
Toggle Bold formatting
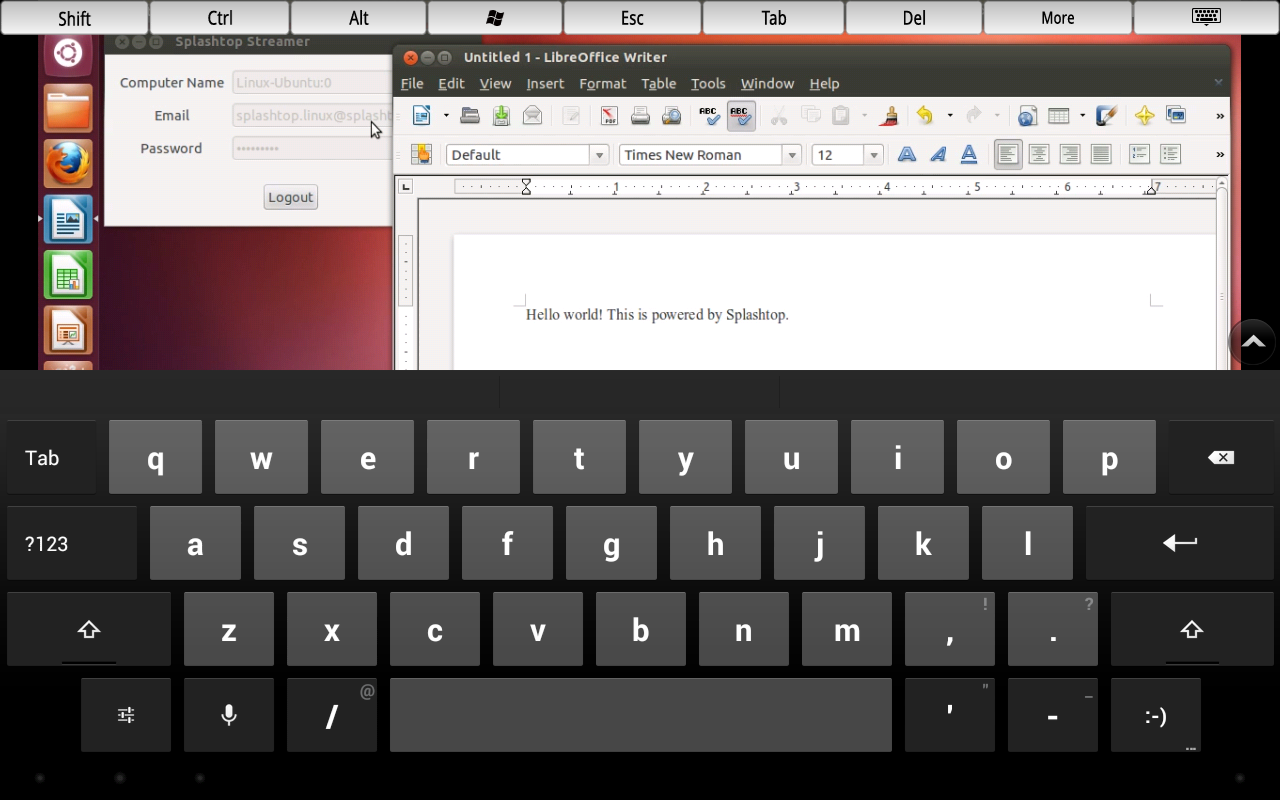[x=907, y=154]
